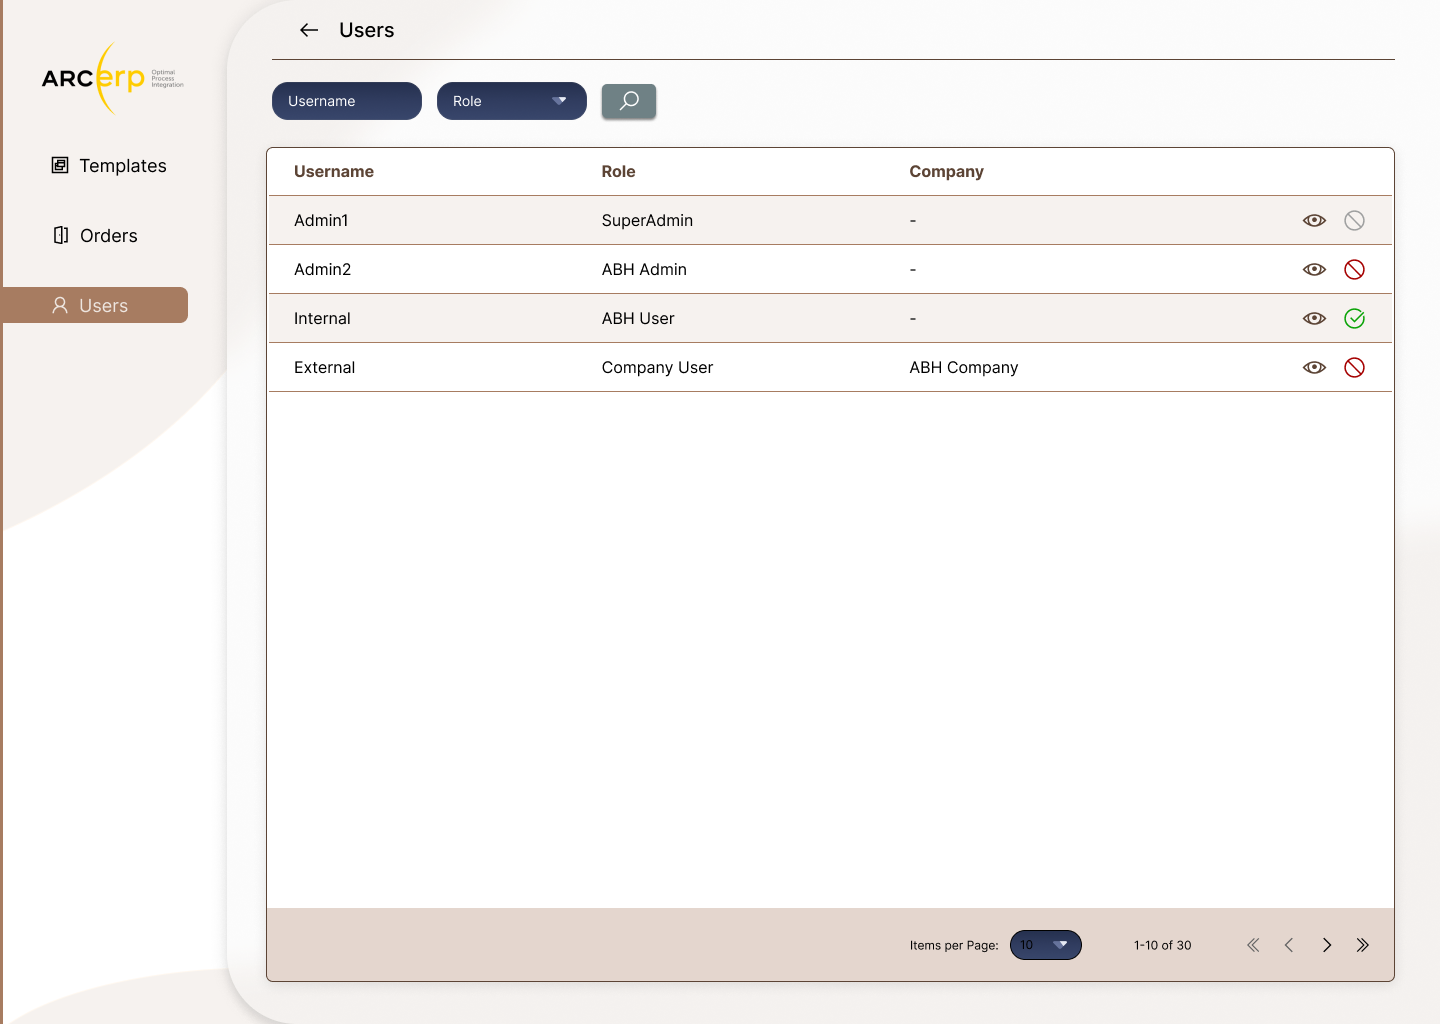Click the SuperAdmin role cell

pyautogui.click(x=647, y=220)
